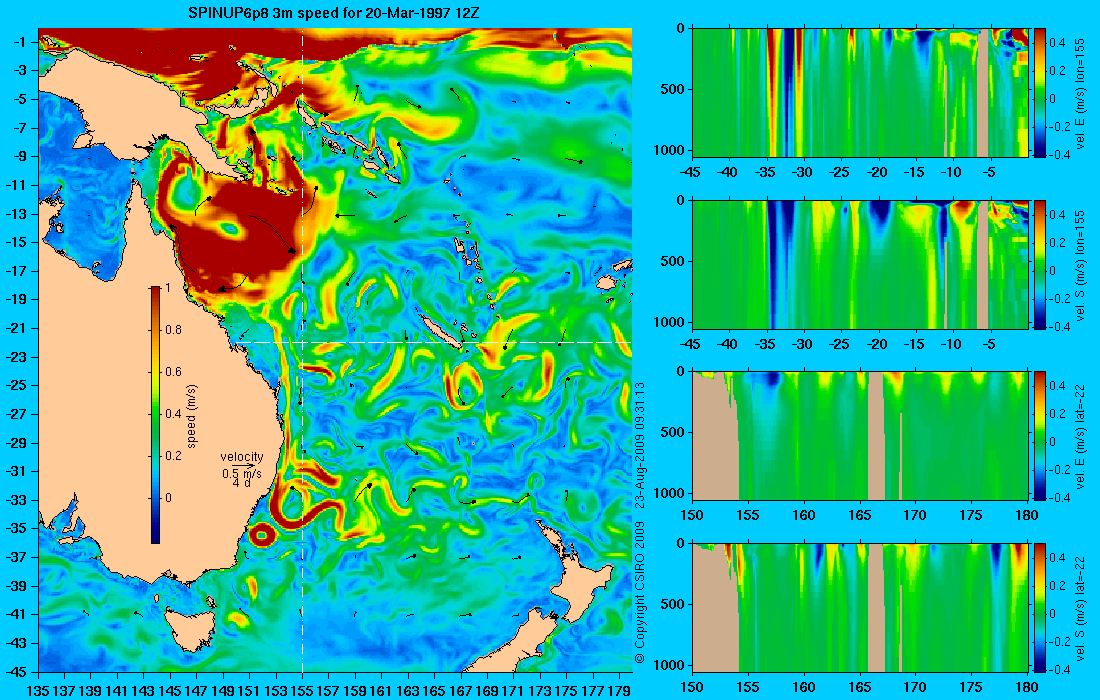The image size is (1100, 700).
Task: Click the speed colorbar inside the main map
Action: point(155,415)
